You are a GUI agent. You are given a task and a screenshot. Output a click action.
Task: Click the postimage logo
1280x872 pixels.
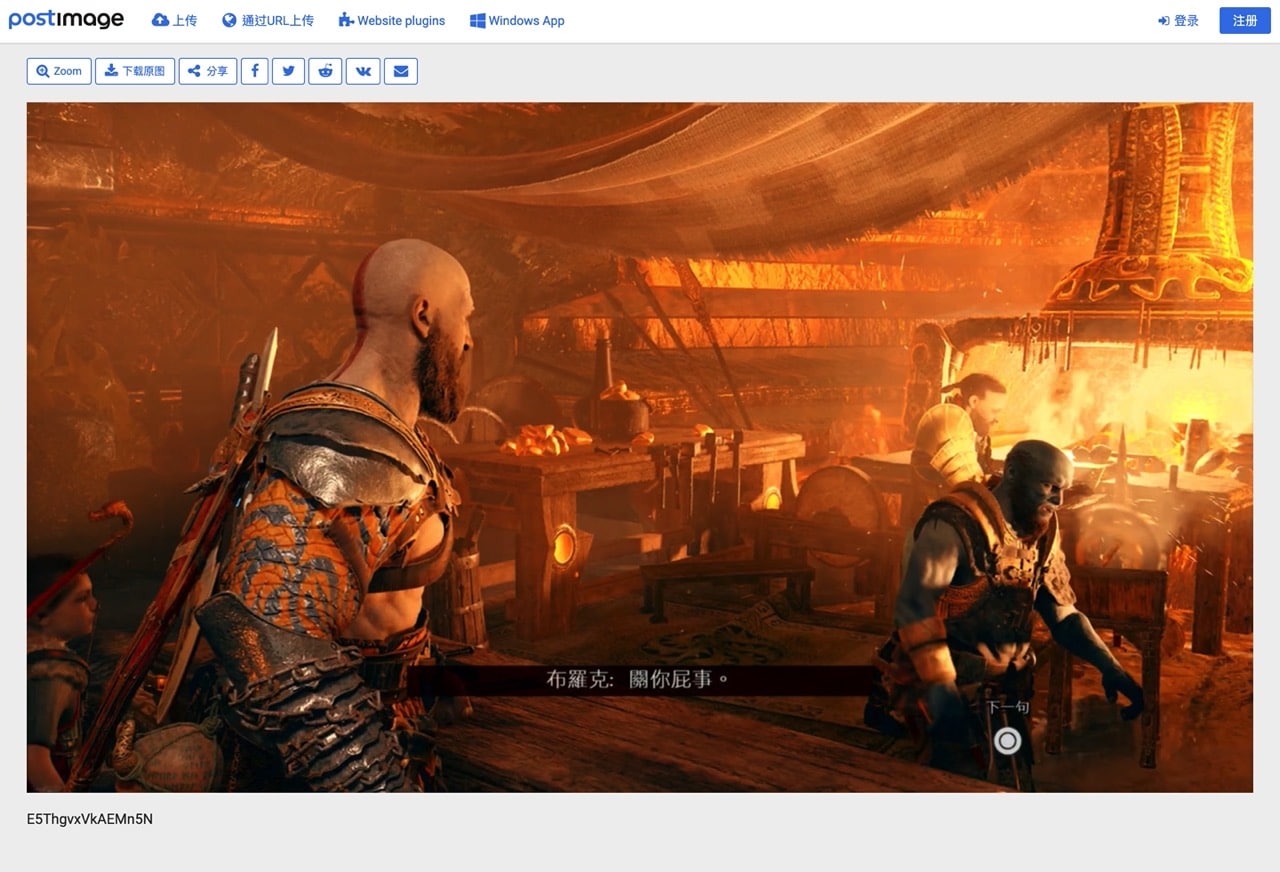(66, 18)
